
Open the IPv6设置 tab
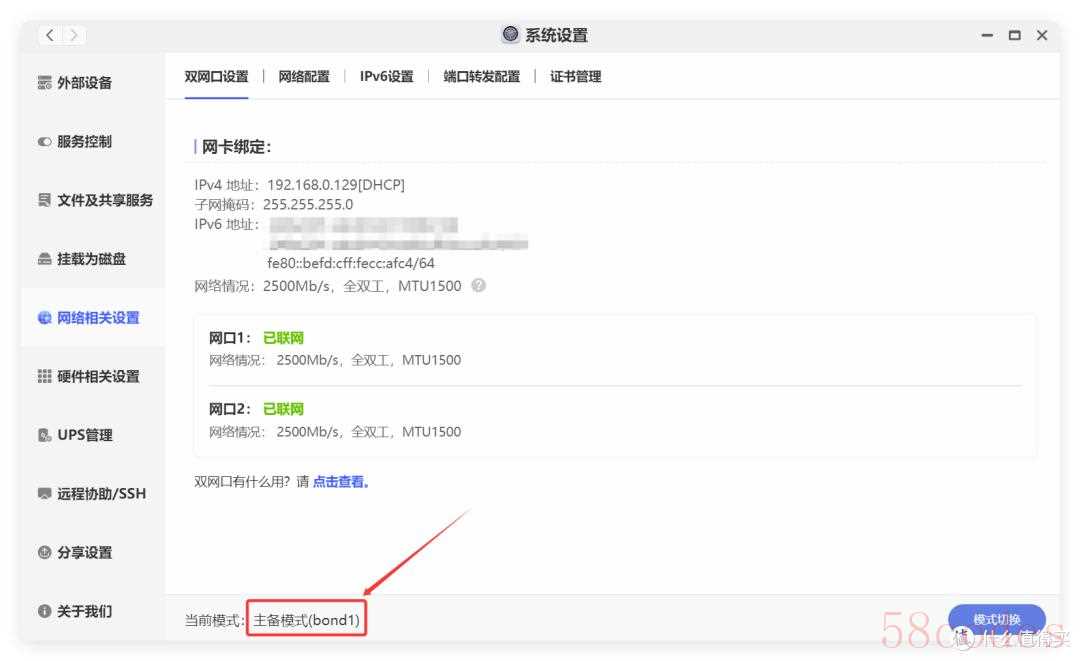pos(386,76)
